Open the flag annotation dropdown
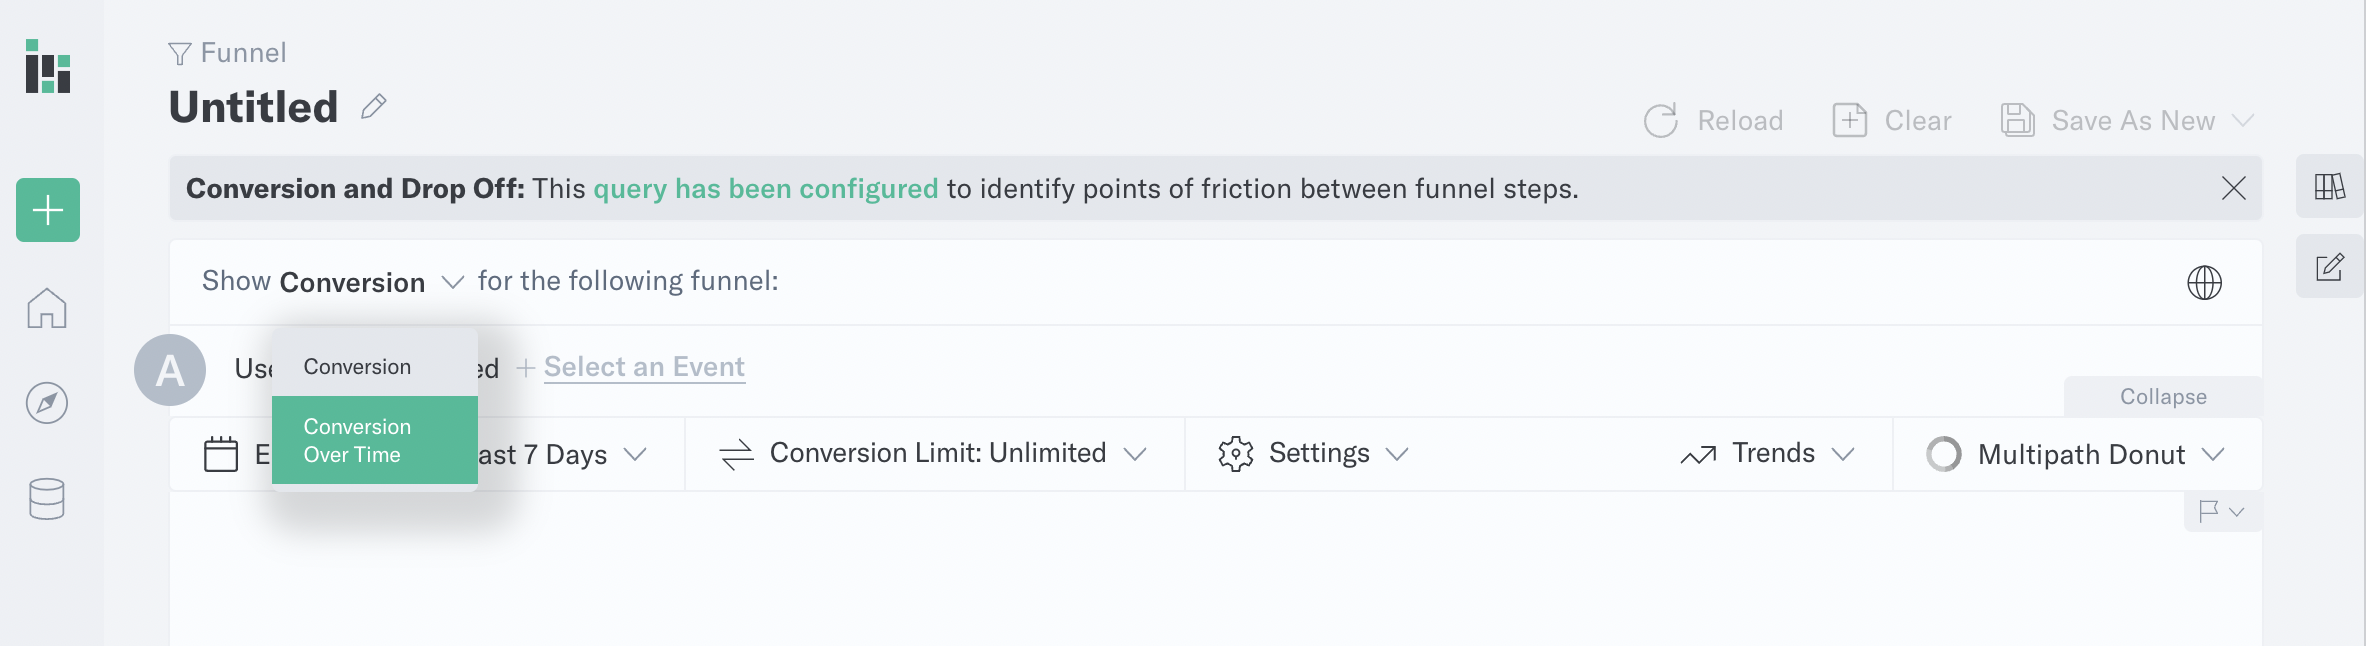 [2222, 511]
